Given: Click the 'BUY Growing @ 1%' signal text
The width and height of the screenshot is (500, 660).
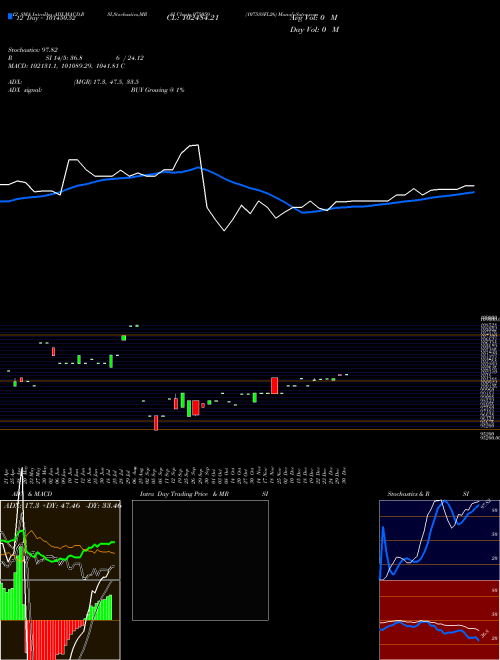Looking at the screenshot, I should (x=157, y=90).
